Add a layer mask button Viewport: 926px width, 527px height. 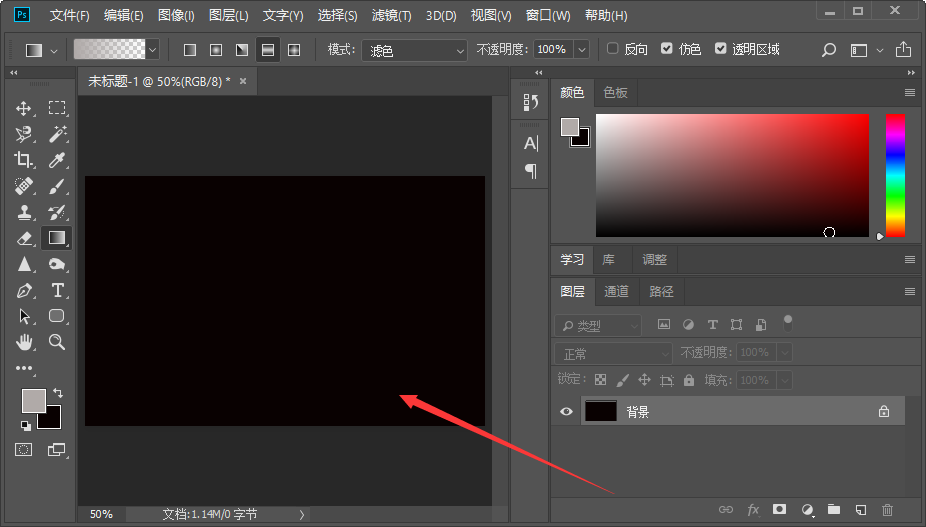point(780,509)
